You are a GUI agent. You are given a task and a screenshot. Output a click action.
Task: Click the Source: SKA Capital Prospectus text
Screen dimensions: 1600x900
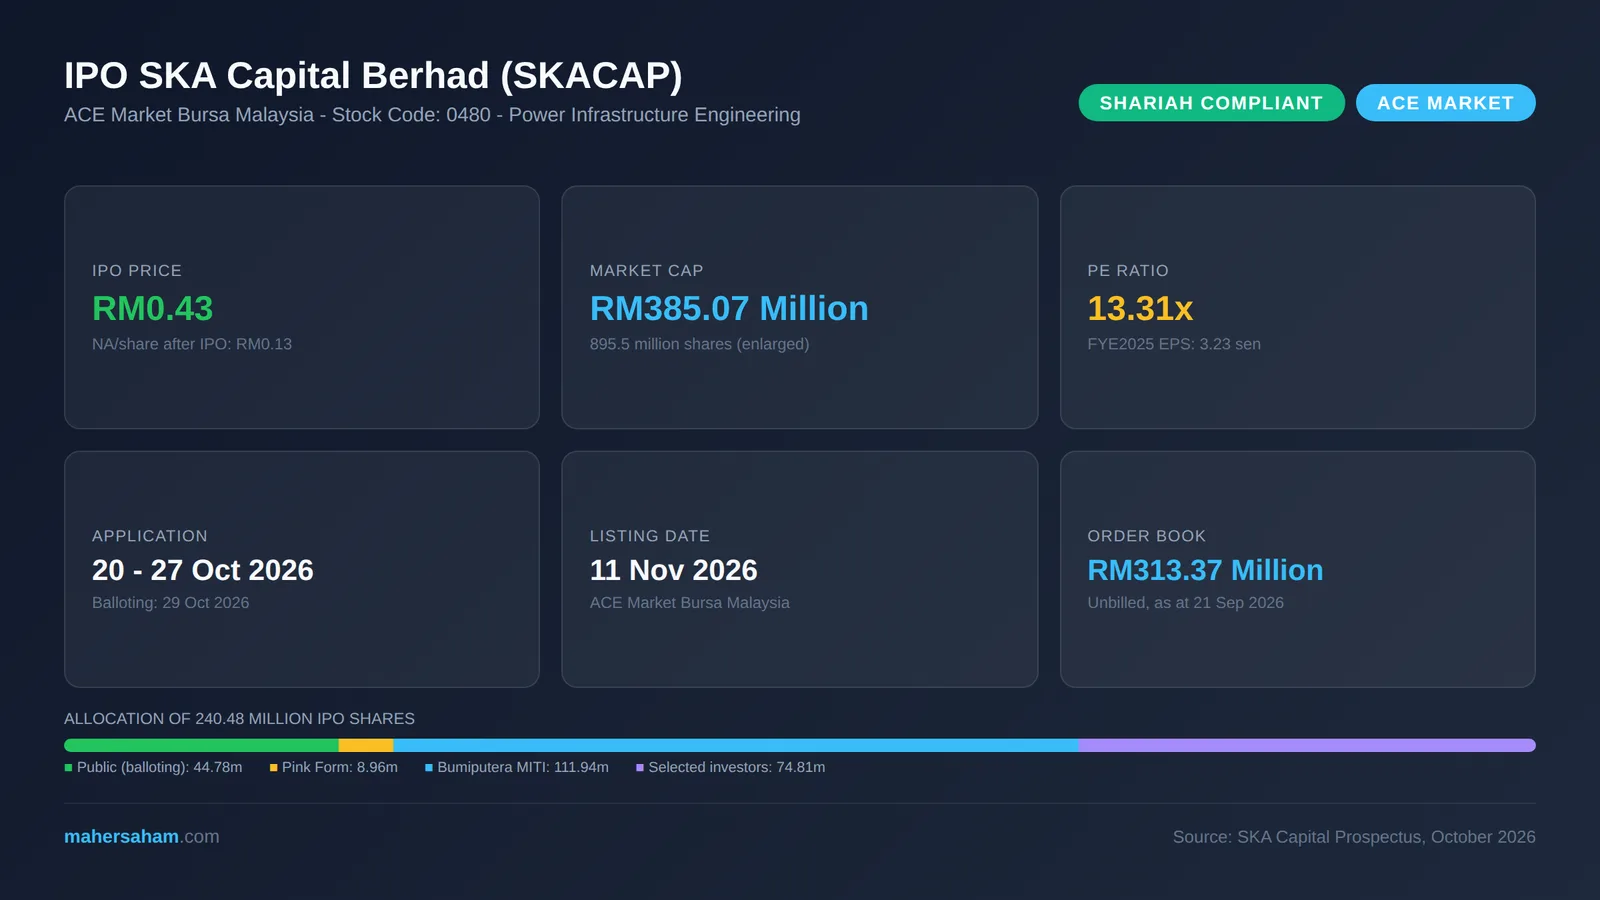coord(1354,837)
